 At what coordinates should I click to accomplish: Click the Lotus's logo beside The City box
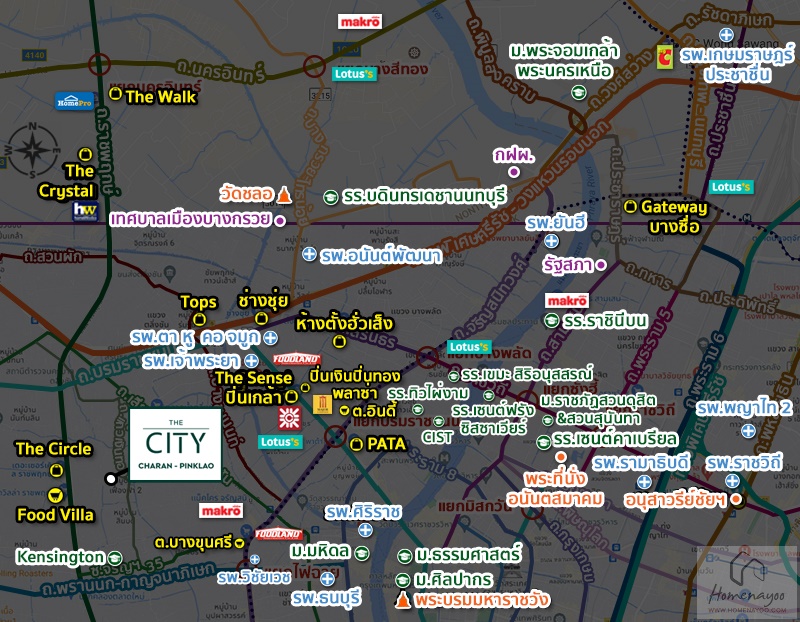click(x=280, y=441)
